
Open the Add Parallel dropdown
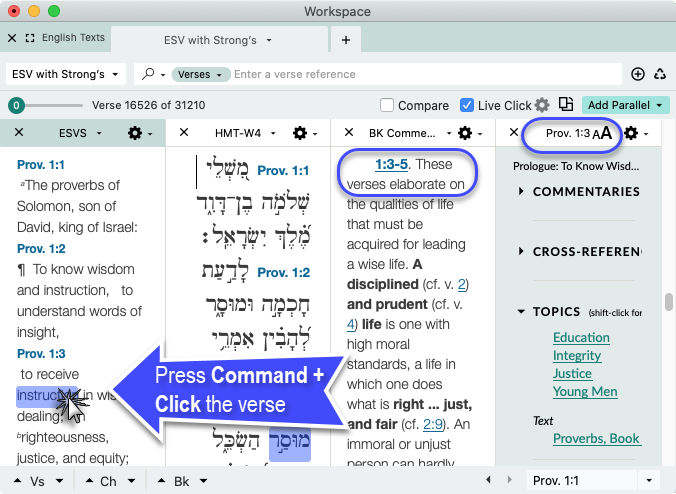click(x=627, y=105)
